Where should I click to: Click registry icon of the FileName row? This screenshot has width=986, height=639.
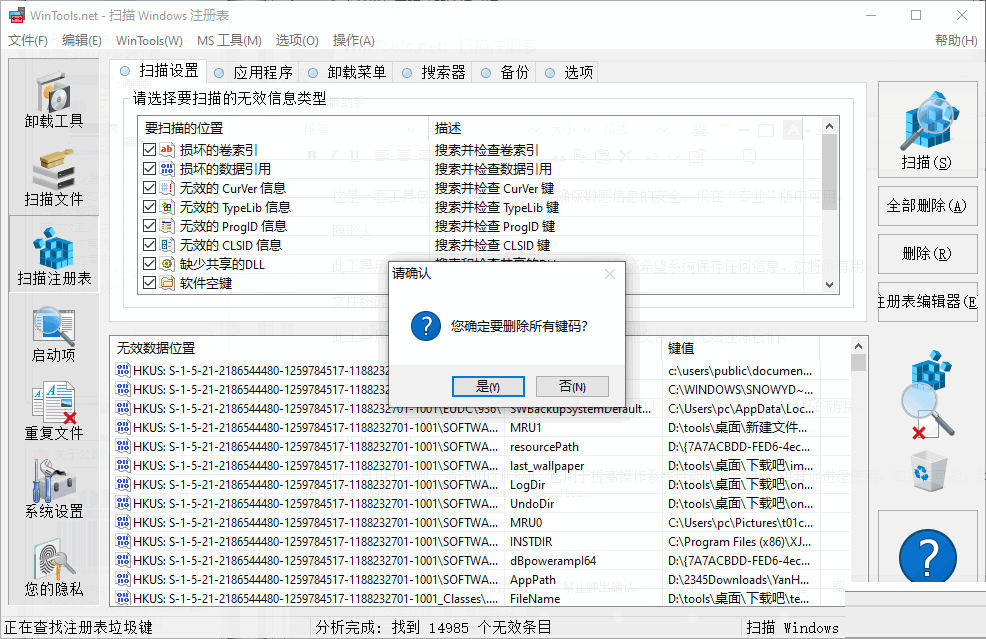coord(123,598)
